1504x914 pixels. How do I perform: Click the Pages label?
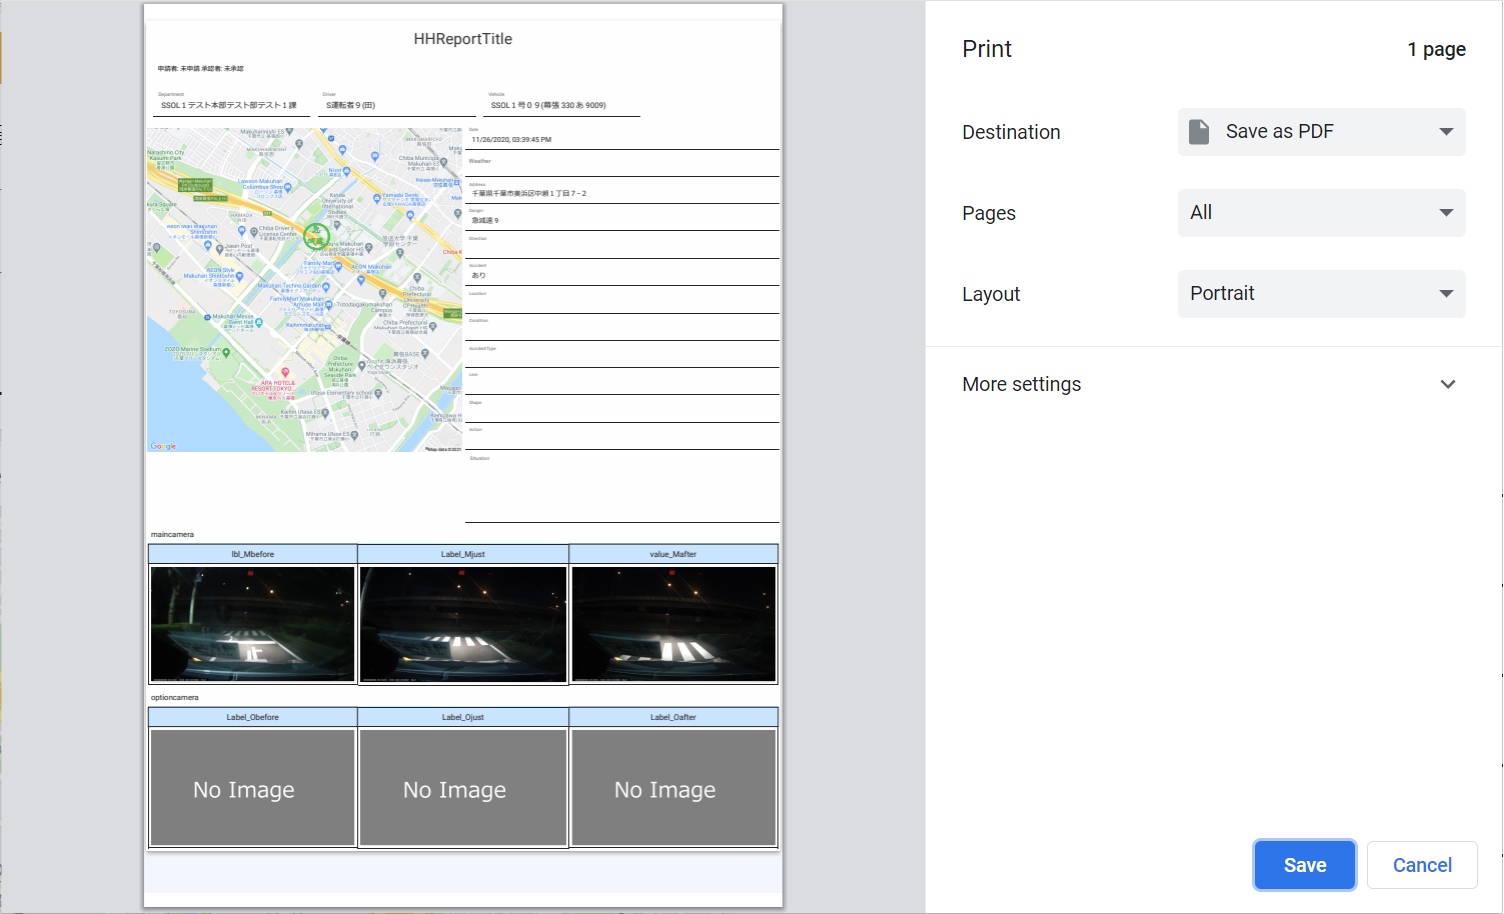(x=989, y=213)
